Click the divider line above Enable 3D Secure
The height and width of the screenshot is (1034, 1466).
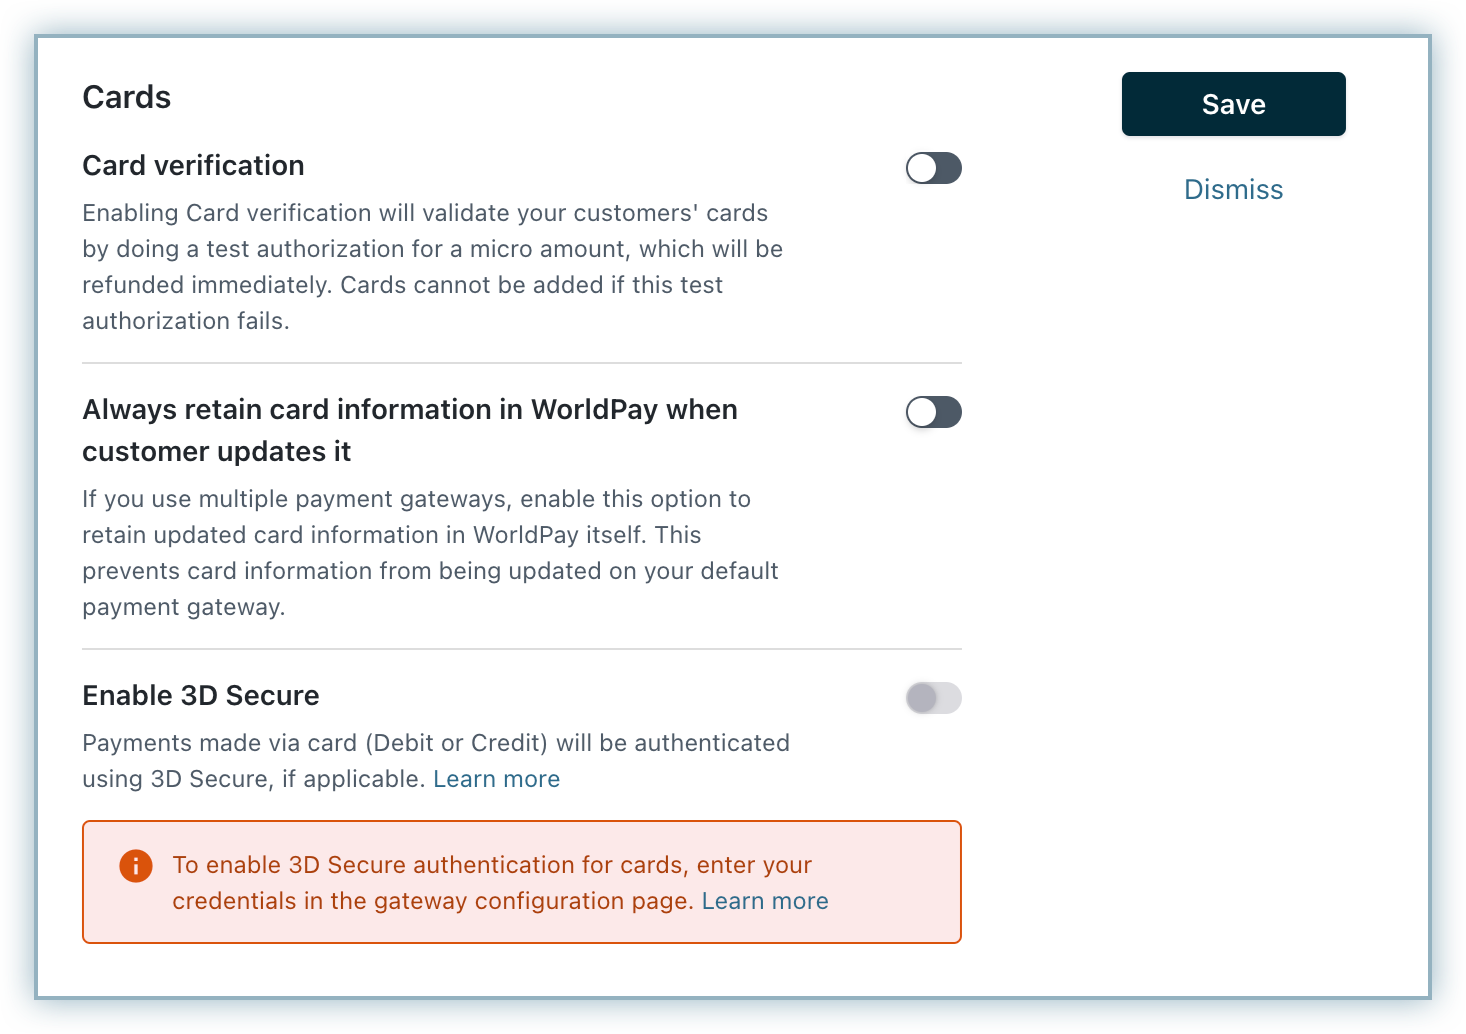coord(522,649)
